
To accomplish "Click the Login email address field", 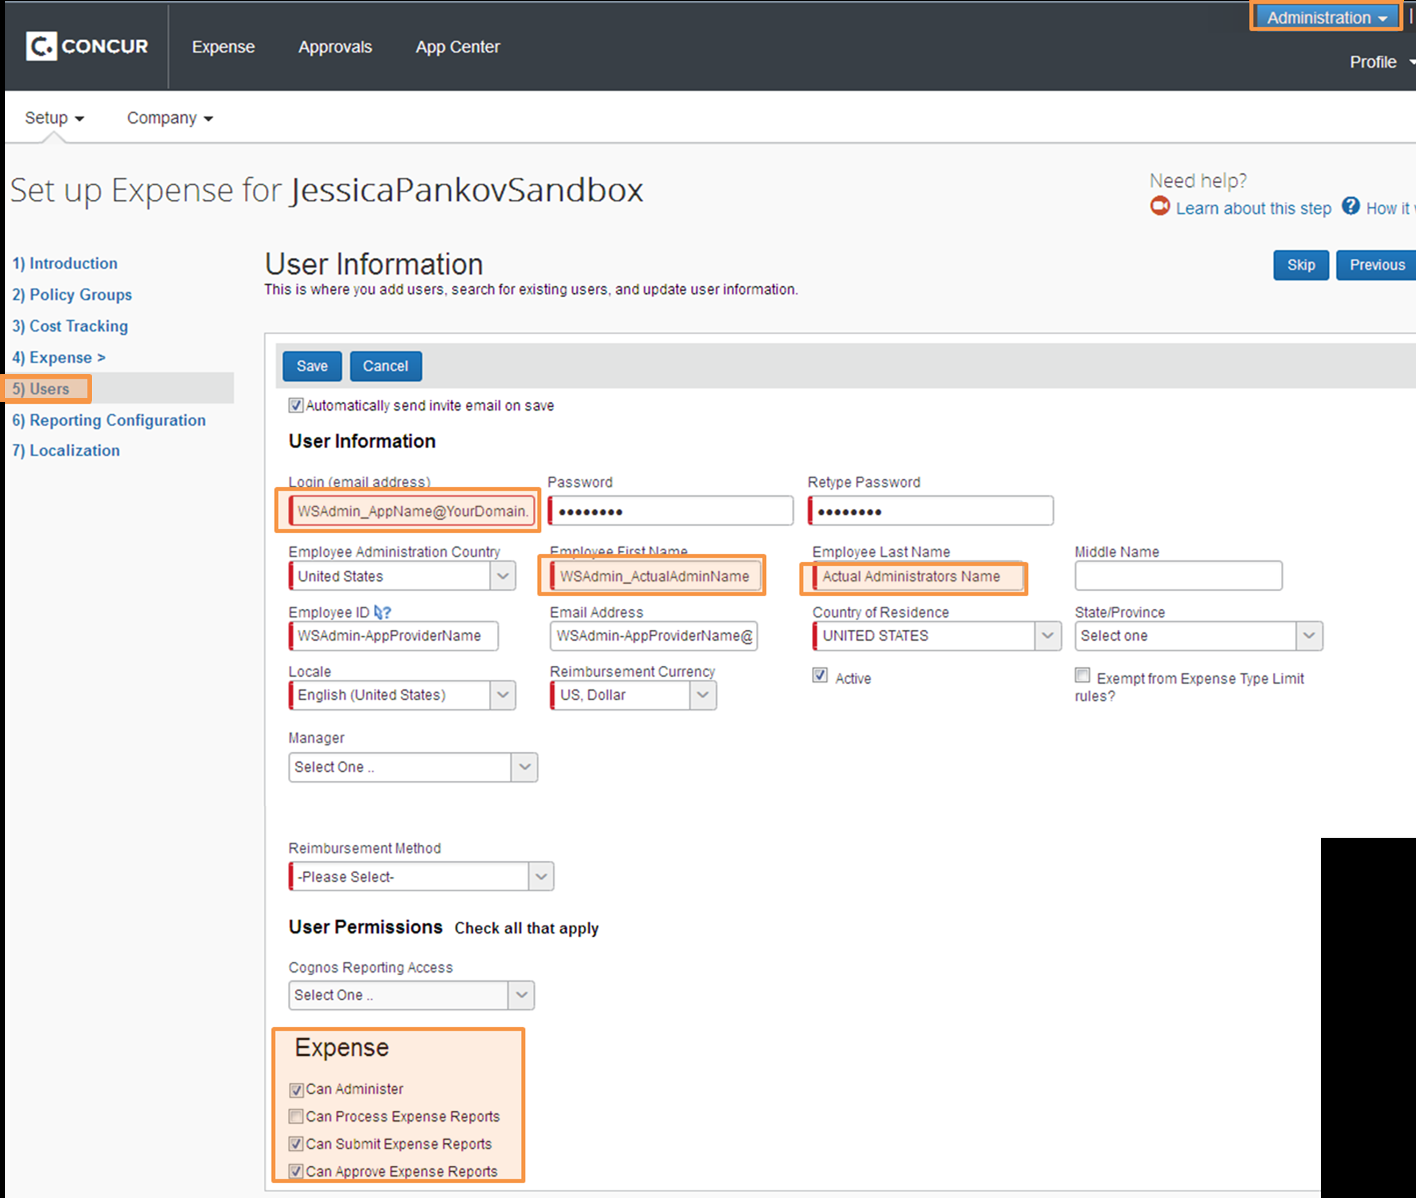I will click(x=411, y=511).
